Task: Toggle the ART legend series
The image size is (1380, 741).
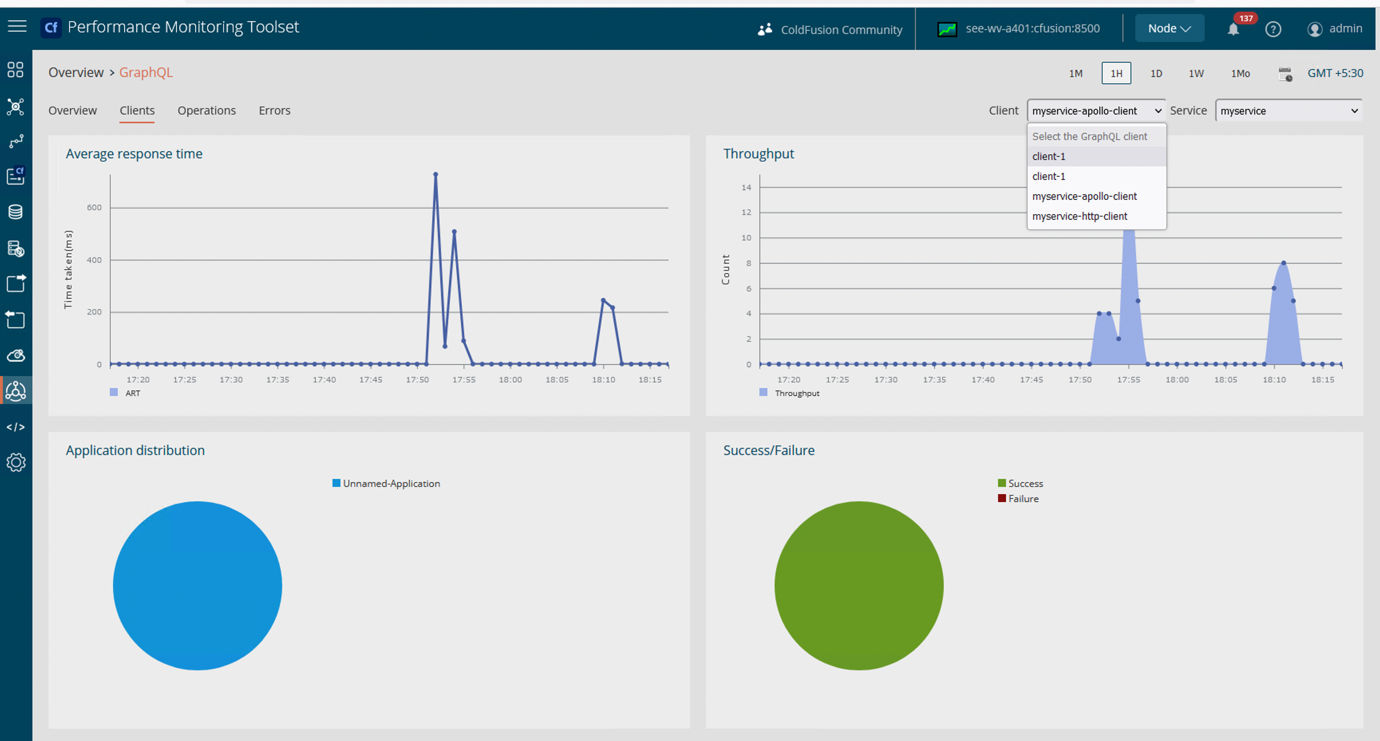Action: 125,393
